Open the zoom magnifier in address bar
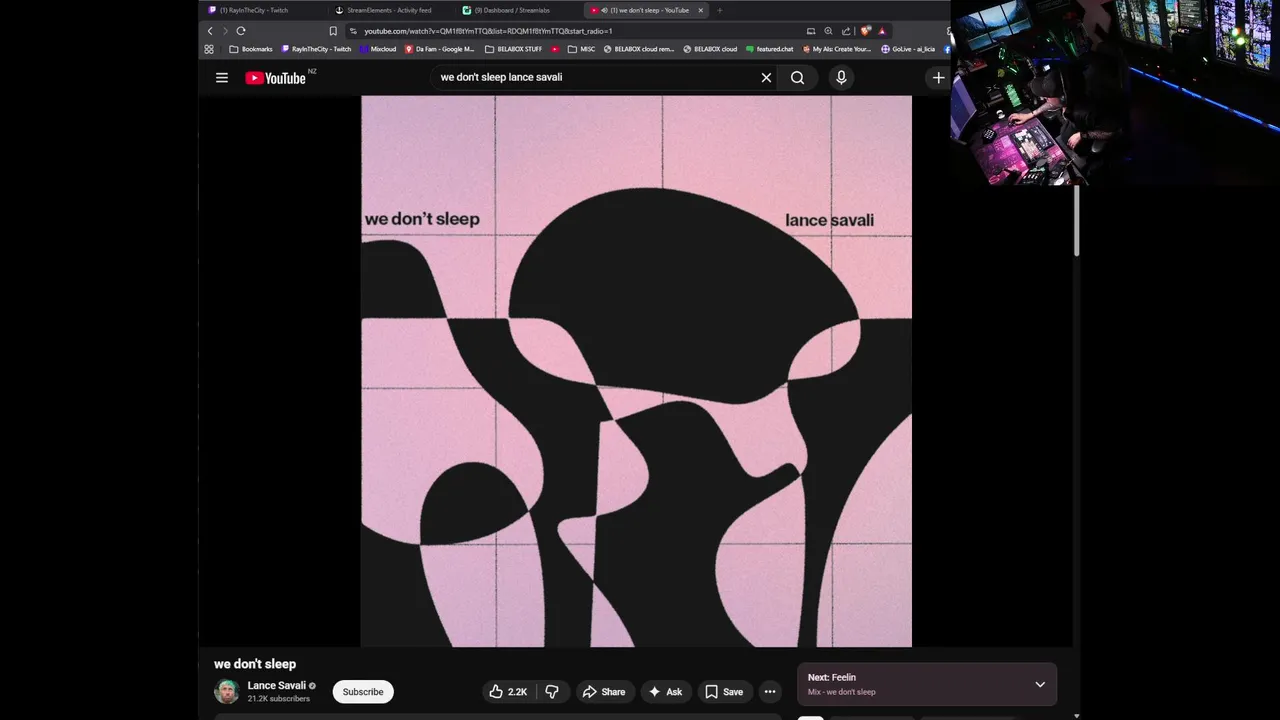The width and height of the screenshot is (1280, 720). pyautogui.click(x=828, y=31)
